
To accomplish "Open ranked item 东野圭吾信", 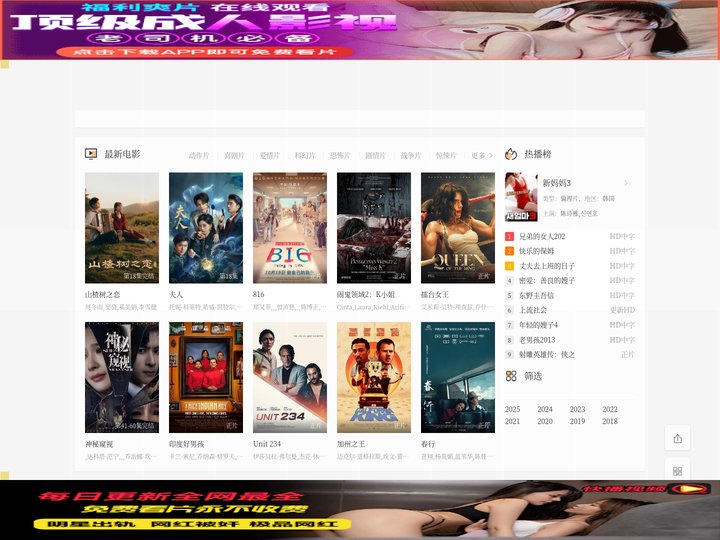I will click(x=536, y=295).
